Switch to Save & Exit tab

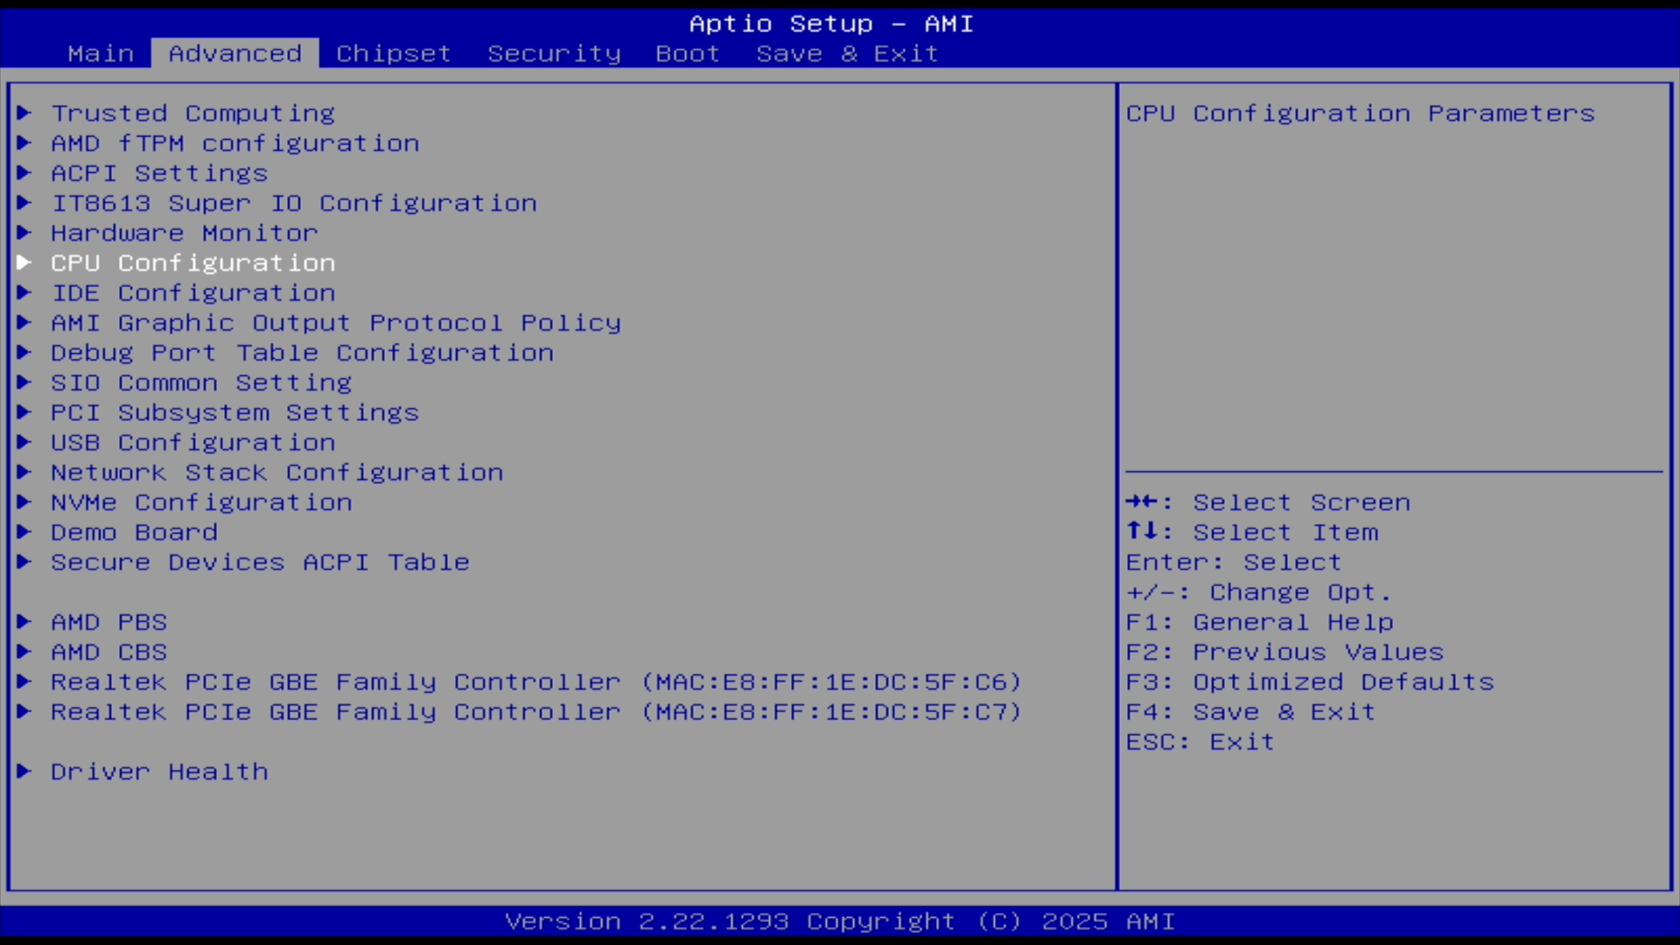[847, 53]
